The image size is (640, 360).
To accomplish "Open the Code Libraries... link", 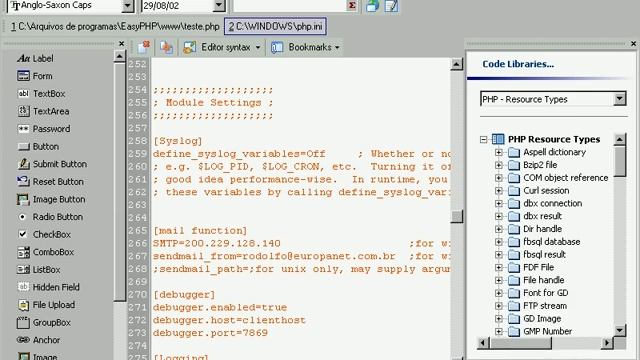I will point(518,64).
